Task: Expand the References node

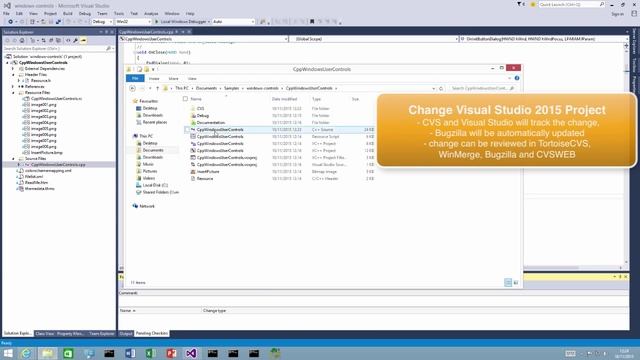Action: pos(13,87)
